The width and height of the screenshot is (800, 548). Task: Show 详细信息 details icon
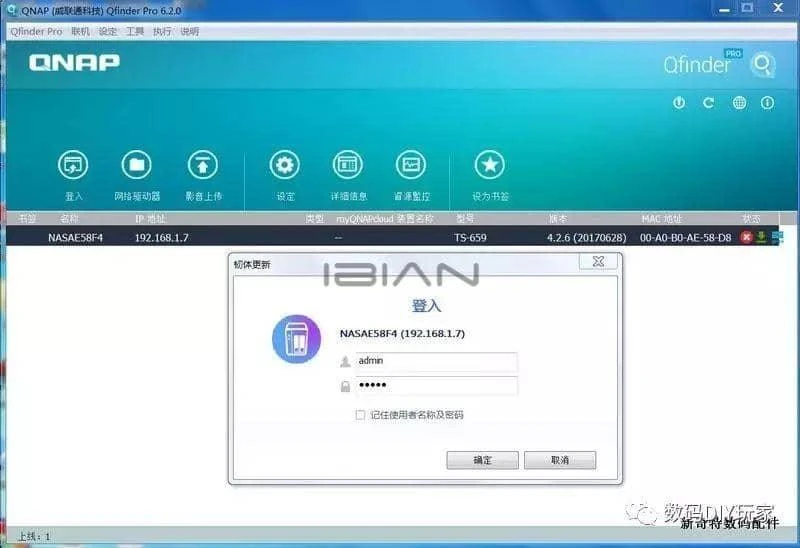(348, 165)
